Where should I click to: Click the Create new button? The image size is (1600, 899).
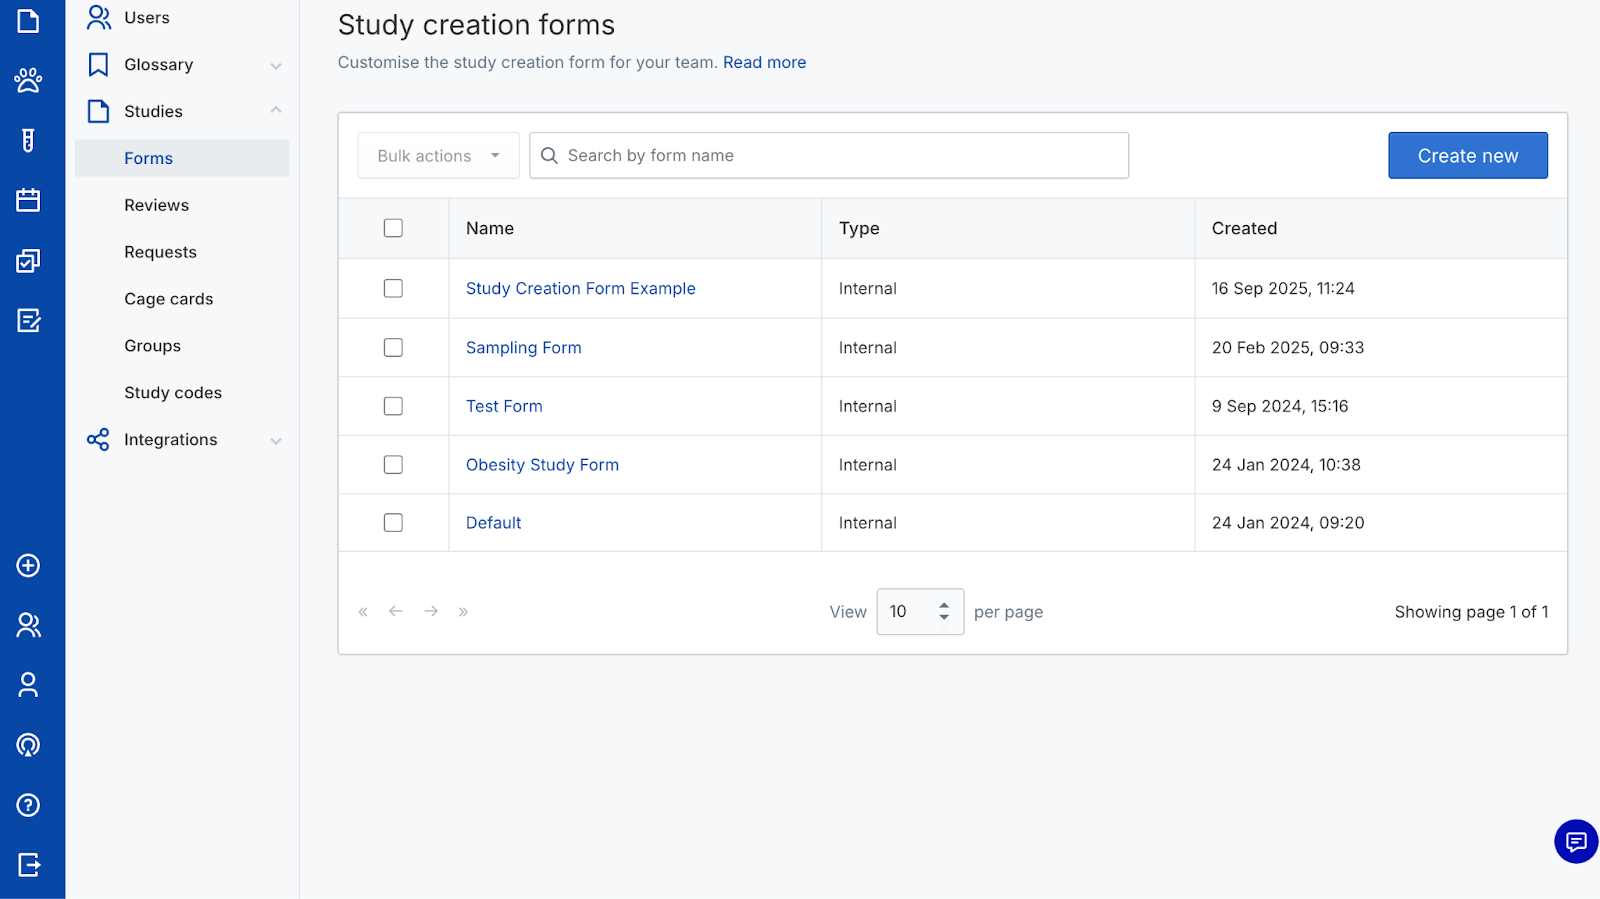1467,156
